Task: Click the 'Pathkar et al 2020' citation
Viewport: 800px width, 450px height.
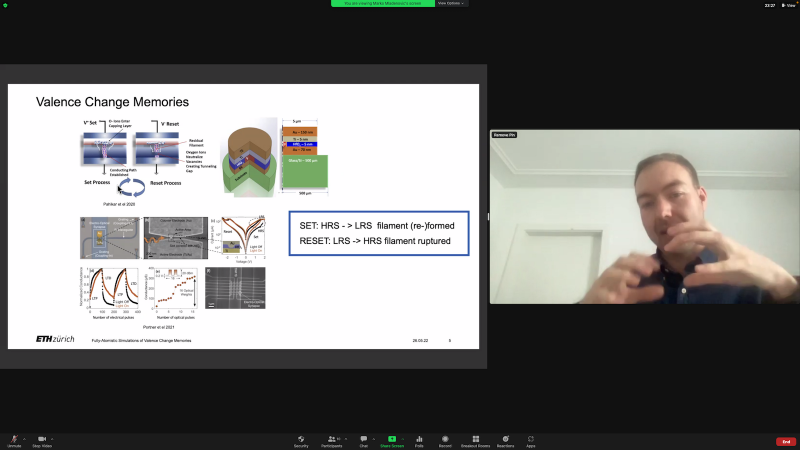Action: click(x=119, y=204)
